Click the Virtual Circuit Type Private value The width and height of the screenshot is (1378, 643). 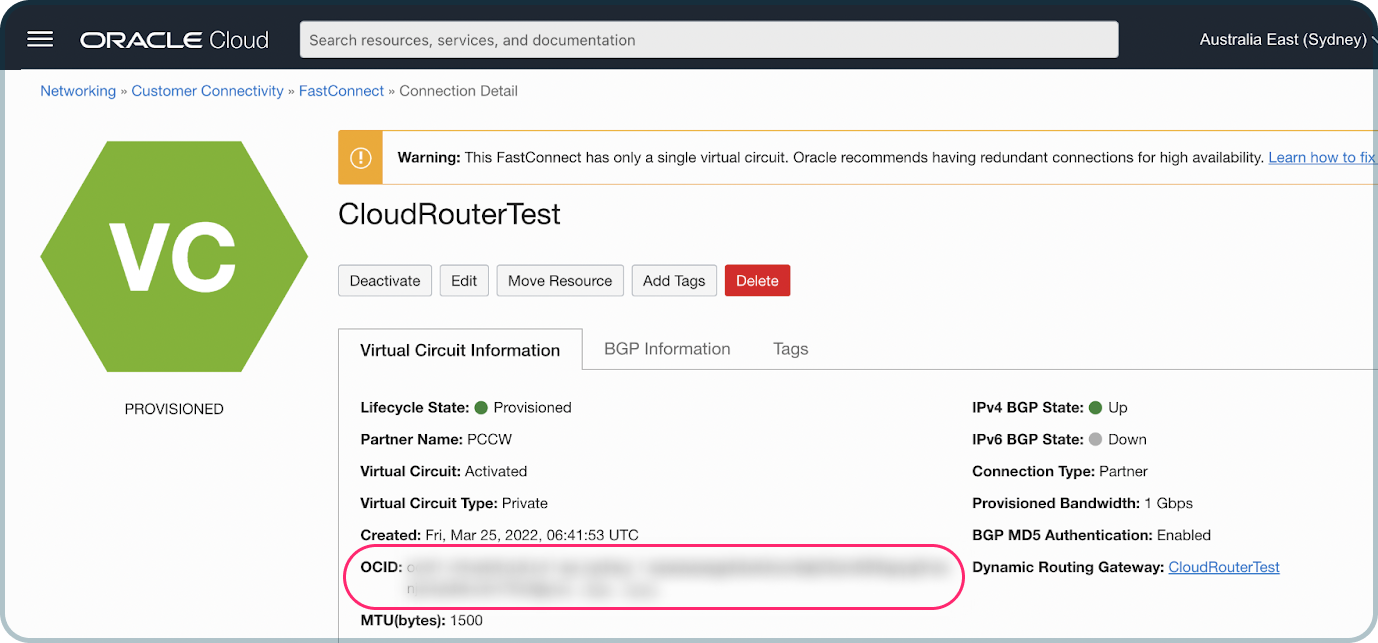(524, 504)
